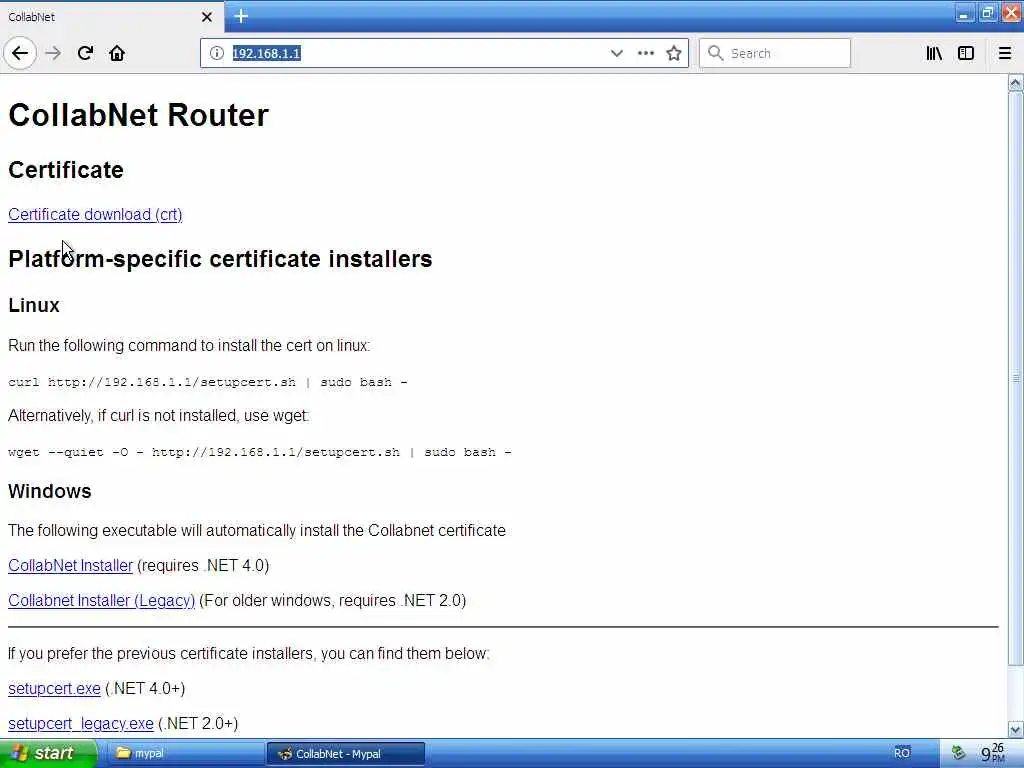The height and width of the screenshot is (768, 1024).
Task: Go to the home page icon
Action: [117, 53]
